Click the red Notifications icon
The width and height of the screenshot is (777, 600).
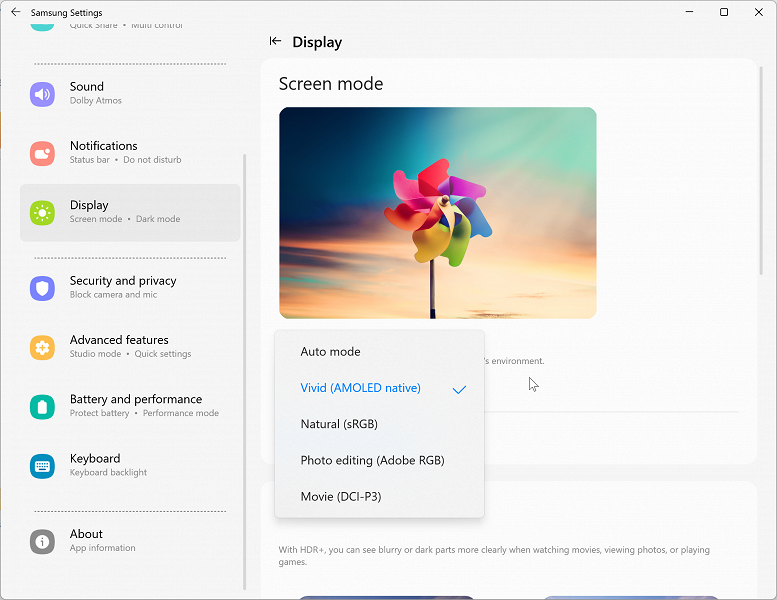pyautogui.click(x=42, y=154)
